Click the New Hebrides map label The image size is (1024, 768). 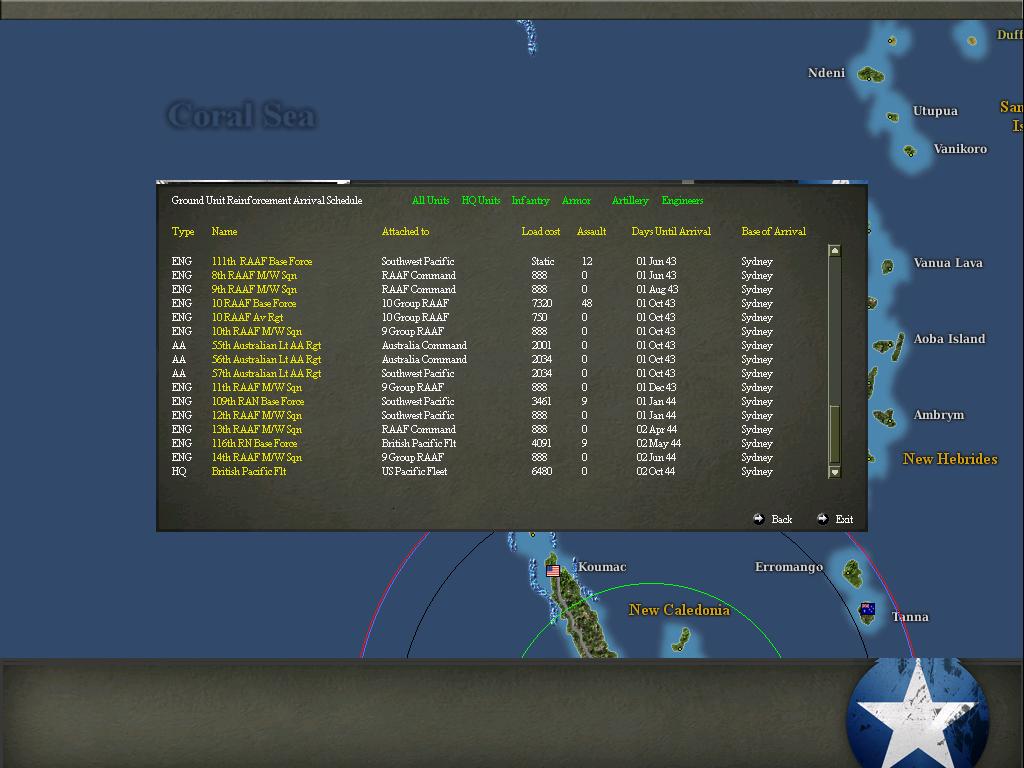point(950,459)
